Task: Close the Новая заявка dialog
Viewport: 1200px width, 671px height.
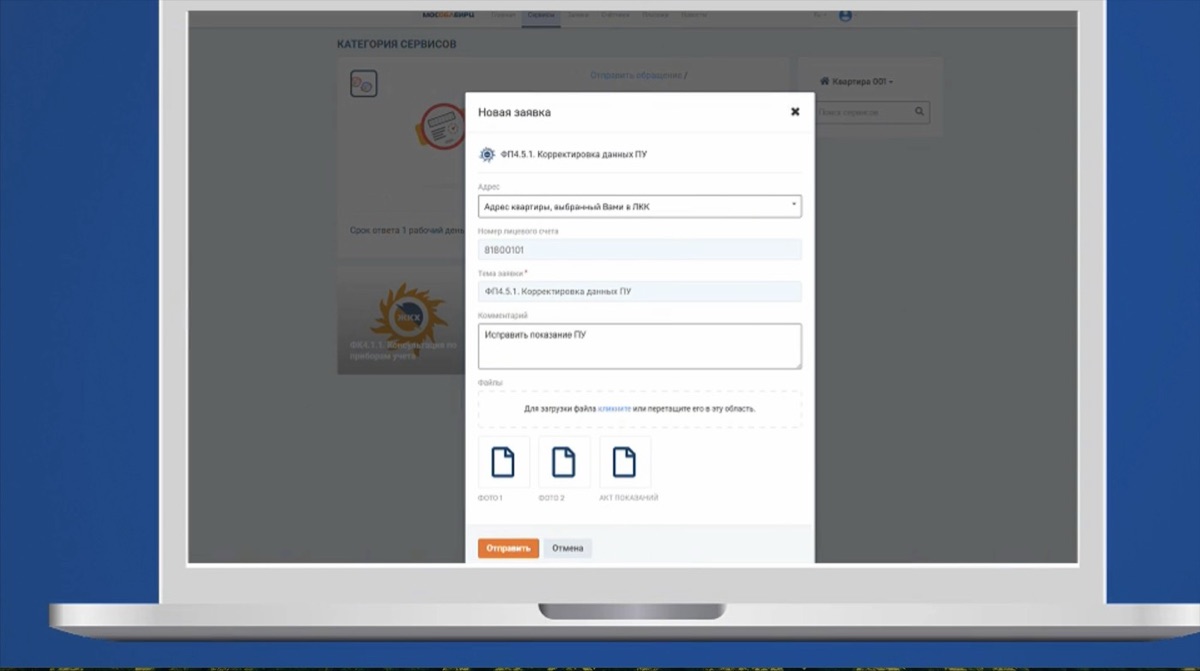Action: pyautogui.click(x=795, y=112)
